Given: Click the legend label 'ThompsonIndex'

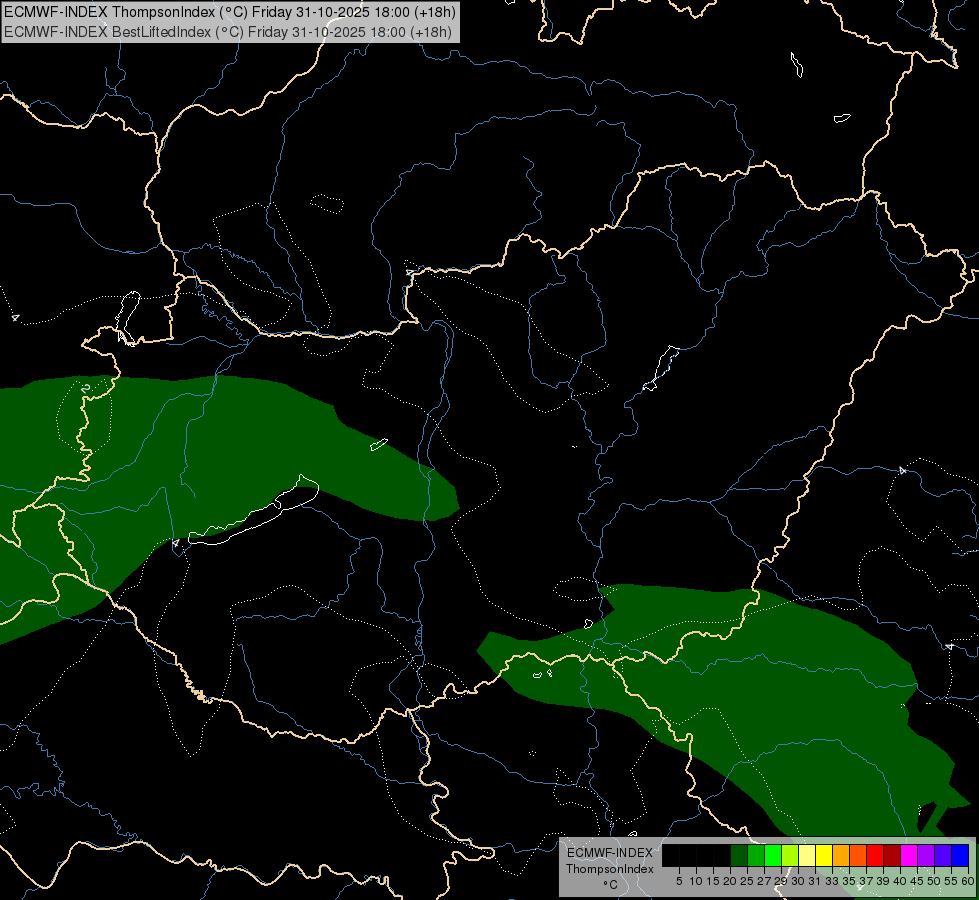Looking at the screenshot, I should tap(610, 869).
